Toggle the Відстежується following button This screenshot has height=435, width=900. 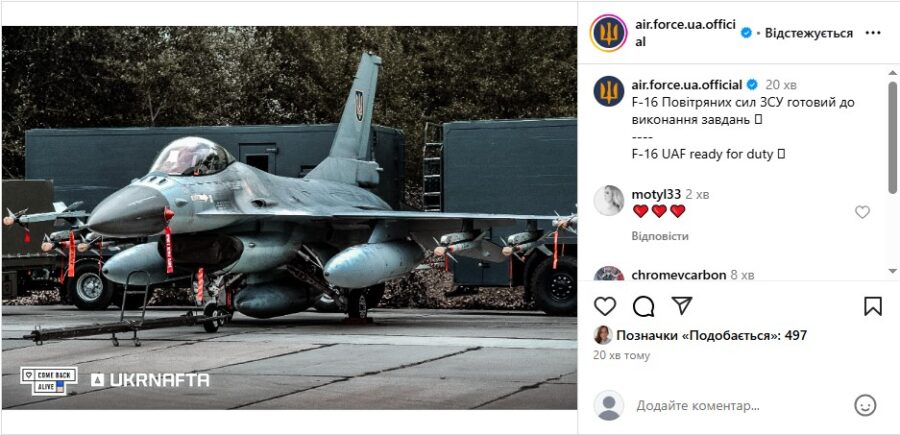point(809,33)
